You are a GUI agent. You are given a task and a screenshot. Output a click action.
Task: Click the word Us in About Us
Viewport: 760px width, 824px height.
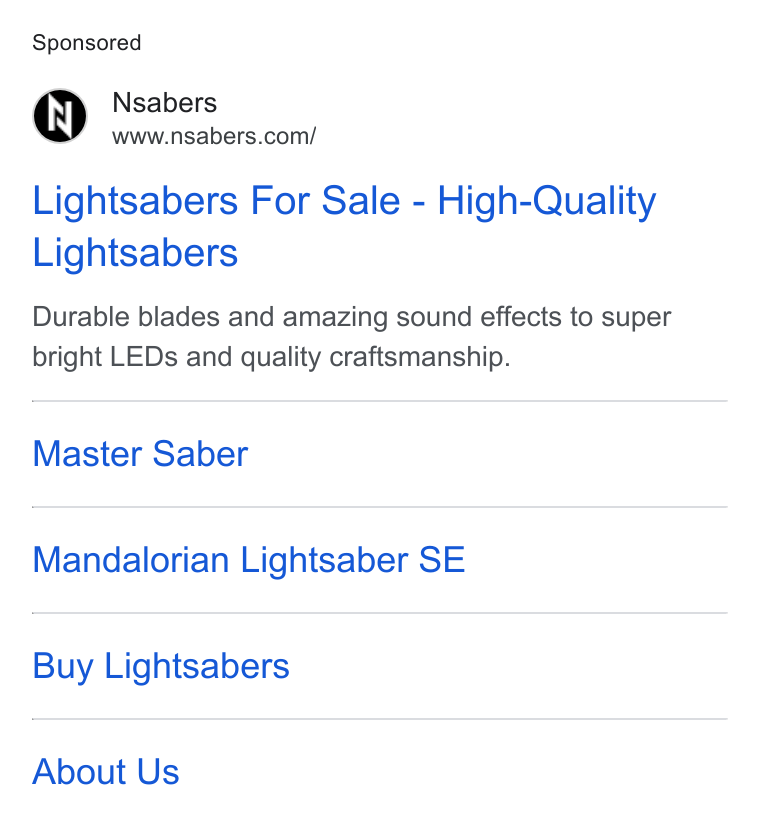tap(158, 771)
